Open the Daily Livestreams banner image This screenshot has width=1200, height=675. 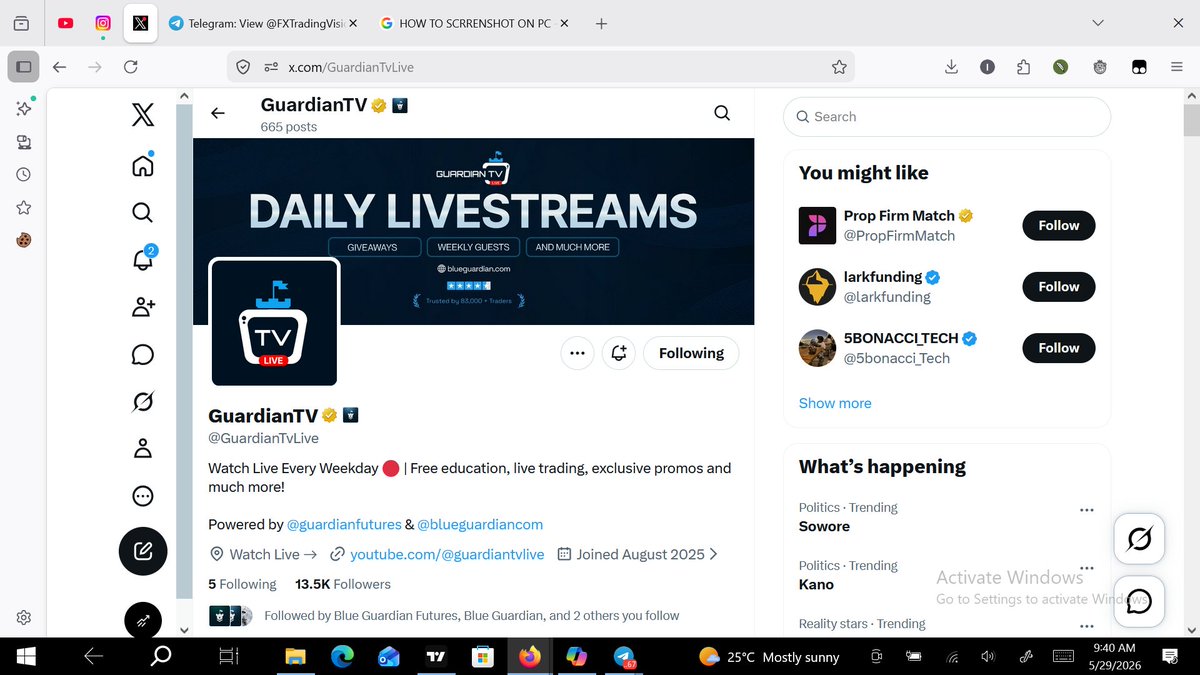click(474, 231)
